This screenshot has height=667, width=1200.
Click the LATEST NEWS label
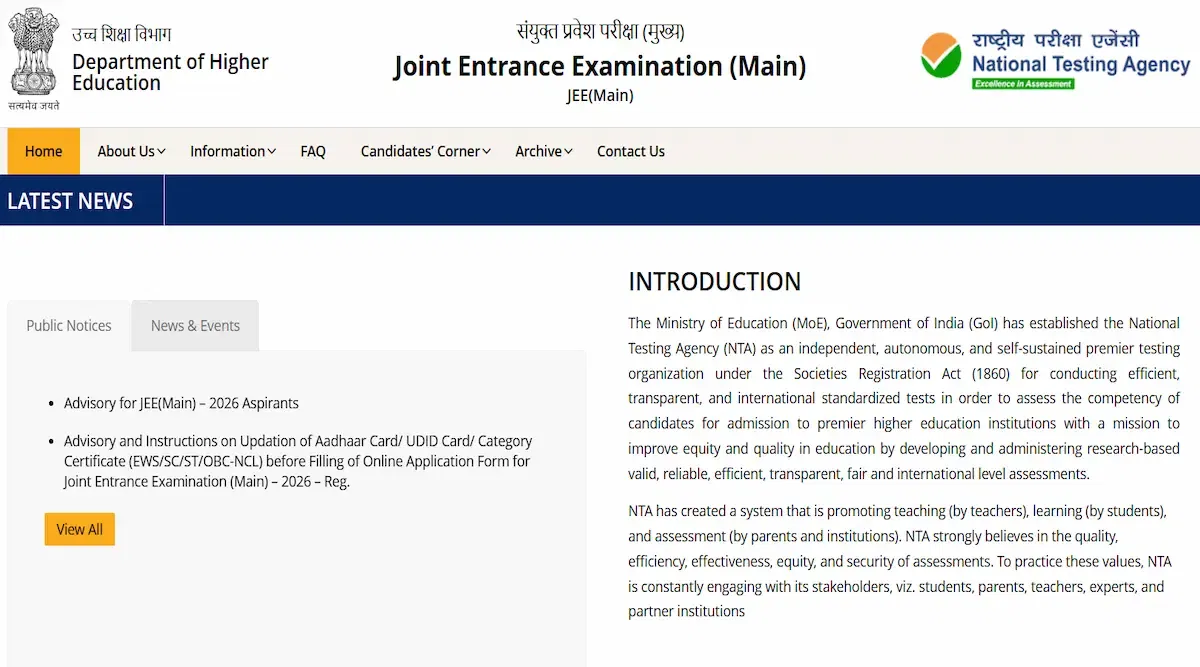pos(70,201)
